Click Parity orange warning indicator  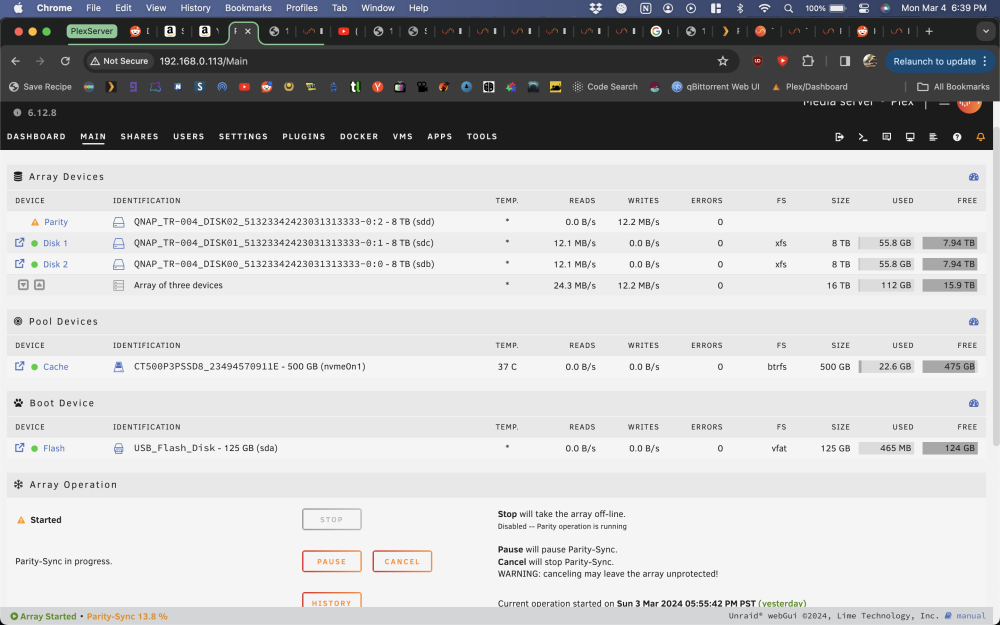(x=35, y=222)
